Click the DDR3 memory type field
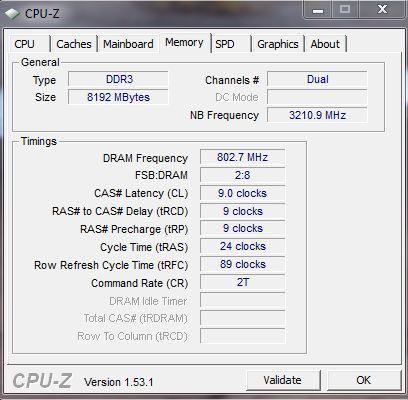The height and width of the screenshot is (400, 408). tap(119, 79)
